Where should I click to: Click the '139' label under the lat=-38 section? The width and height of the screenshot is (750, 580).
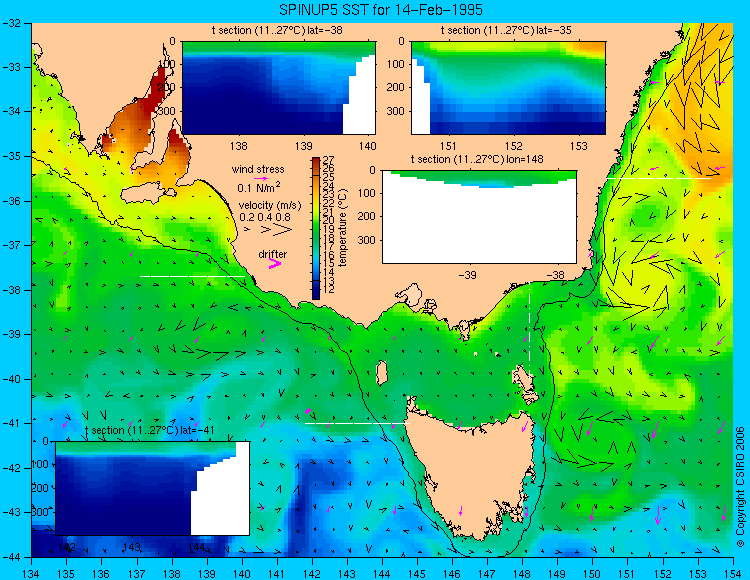pos(303,146)
